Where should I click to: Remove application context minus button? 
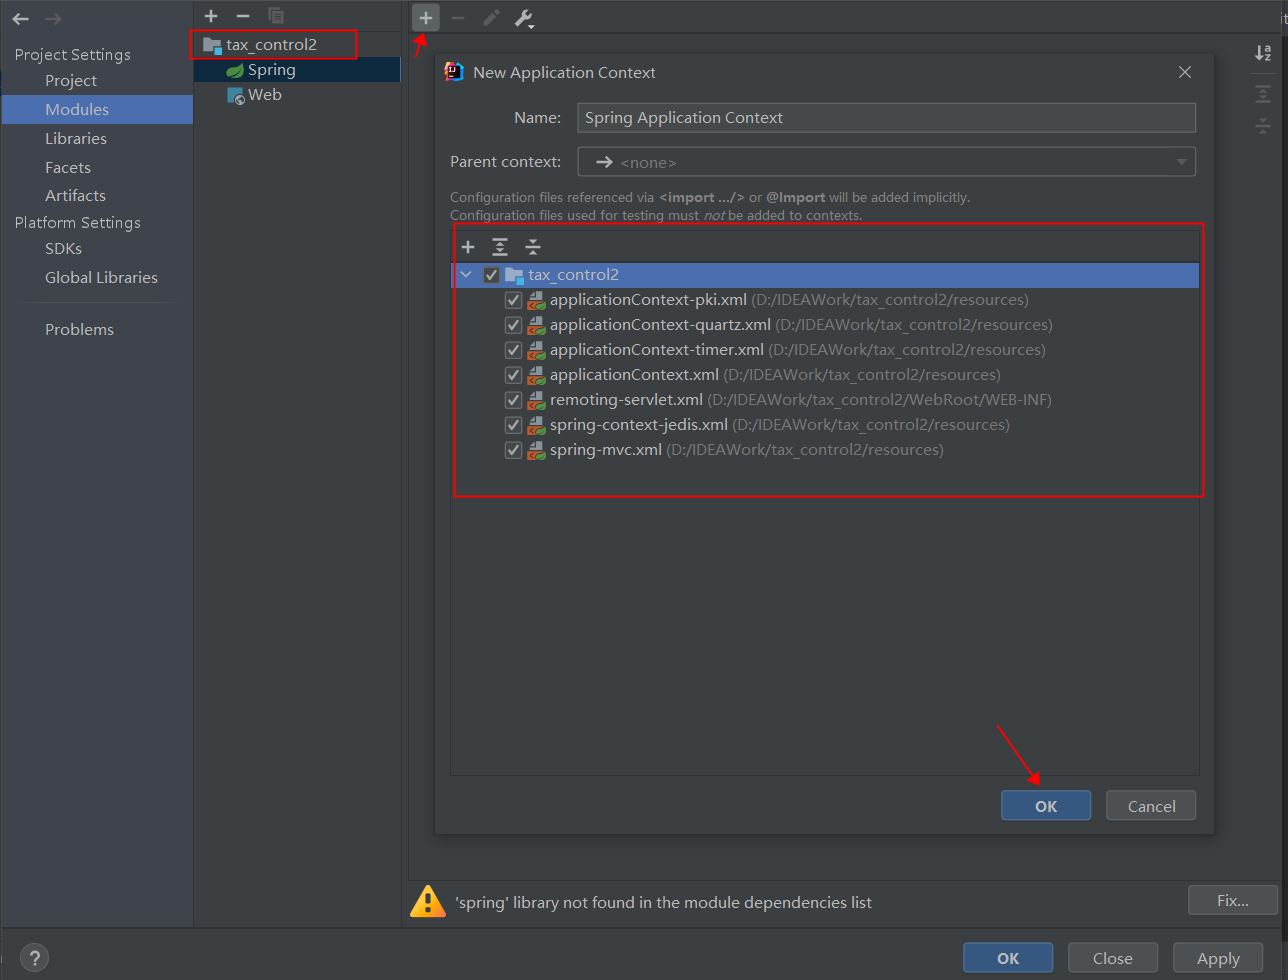click(458, 18)
